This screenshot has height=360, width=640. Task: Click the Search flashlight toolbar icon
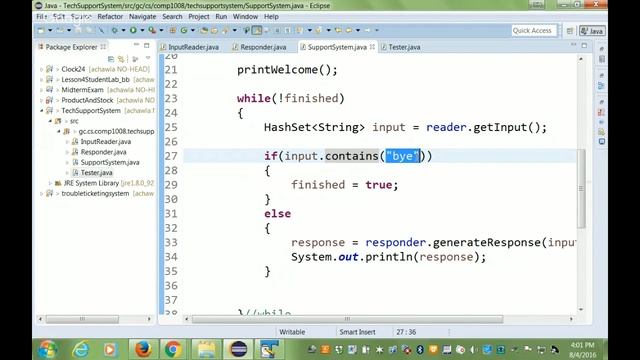[225, 30]
